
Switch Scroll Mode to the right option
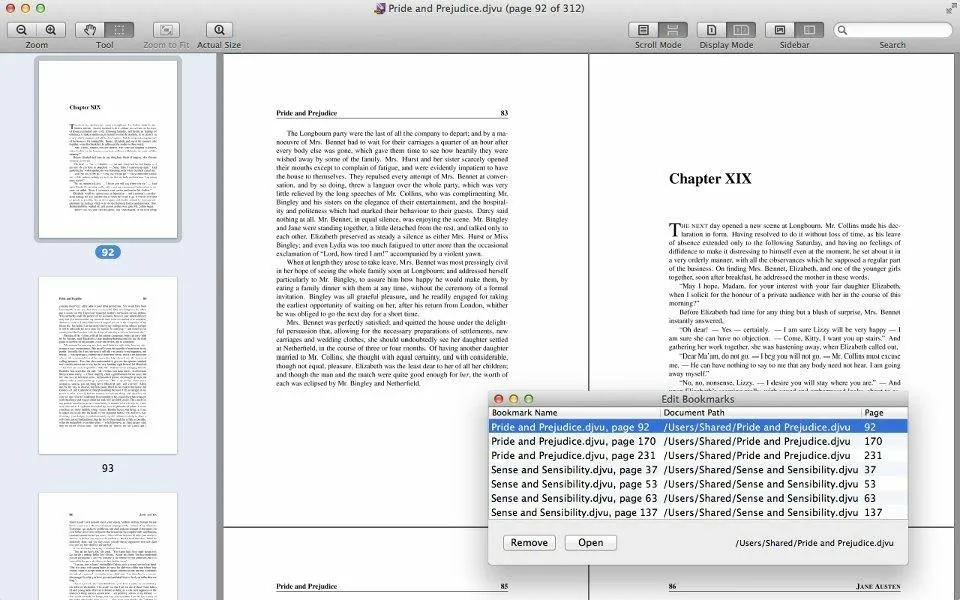pyautogui.click(x=673, y=31)
